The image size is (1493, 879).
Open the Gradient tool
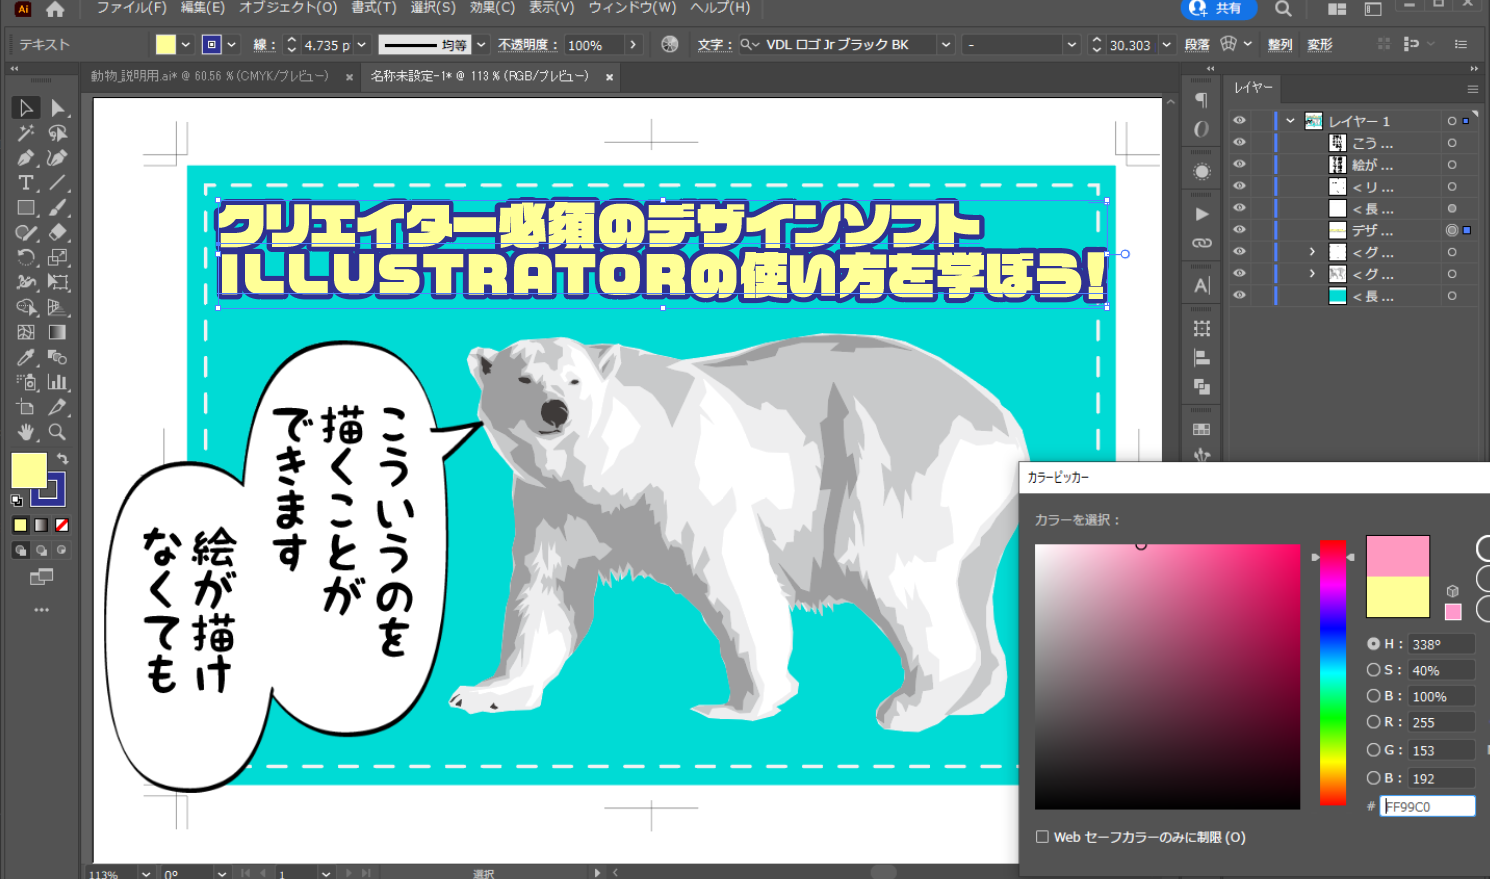pos(56,332)
